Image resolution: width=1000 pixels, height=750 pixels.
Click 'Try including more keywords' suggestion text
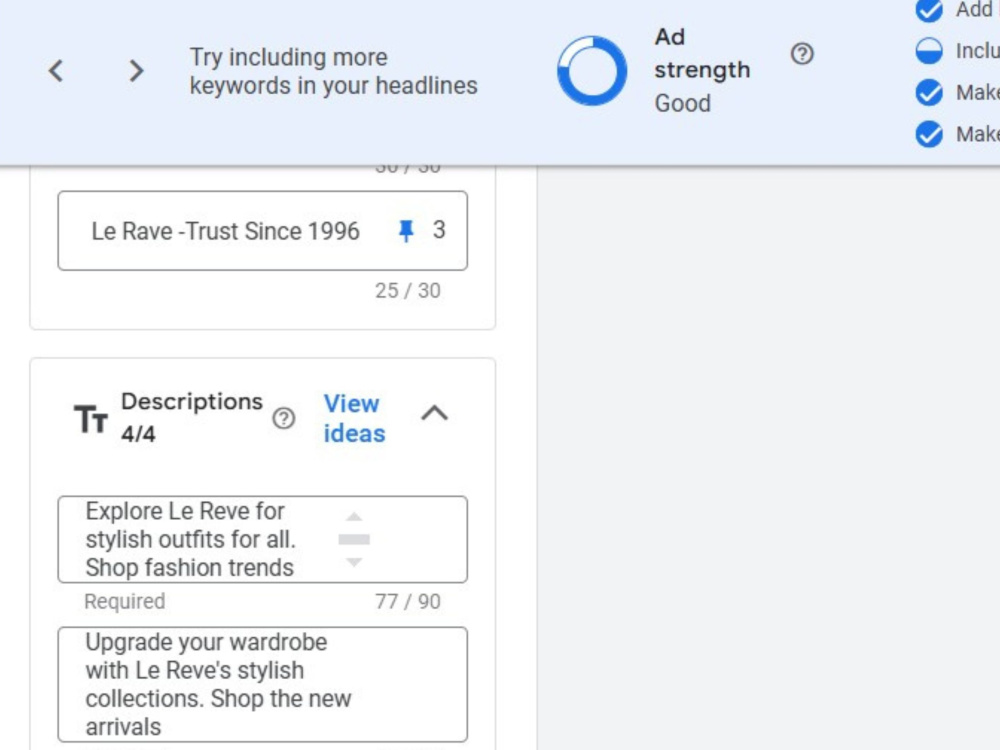pyautogui.click(x=333, y=71)
